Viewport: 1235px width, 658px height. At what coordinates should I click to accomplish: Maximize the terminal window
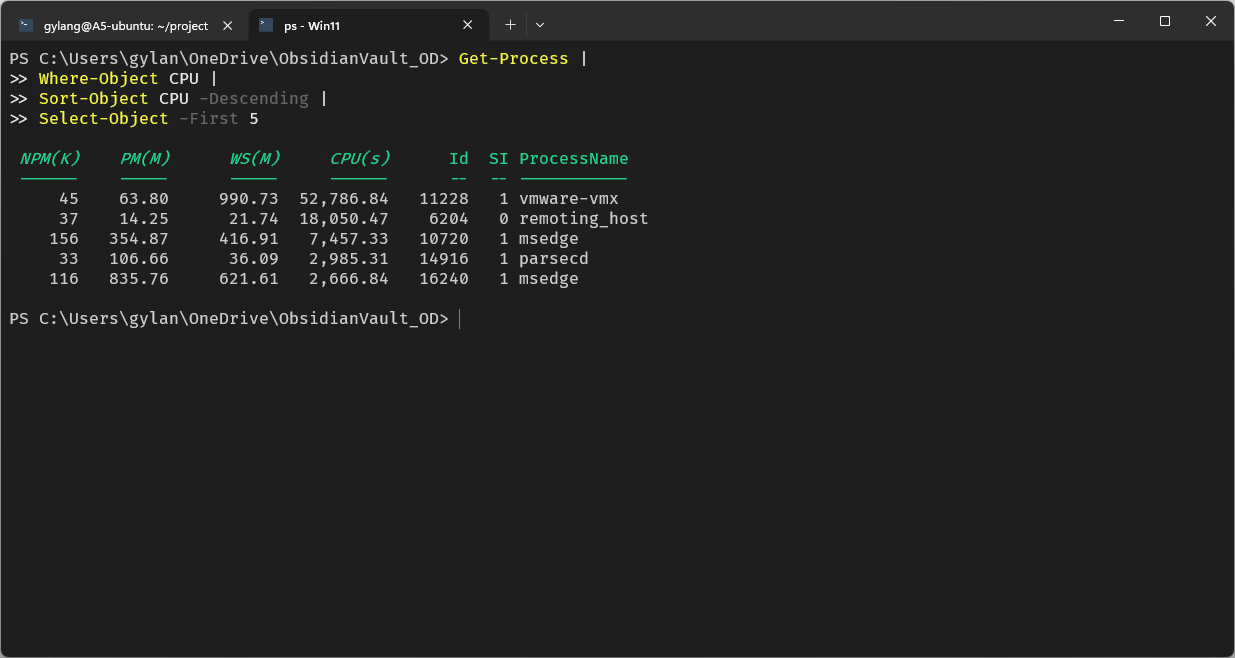(1165, 21)
